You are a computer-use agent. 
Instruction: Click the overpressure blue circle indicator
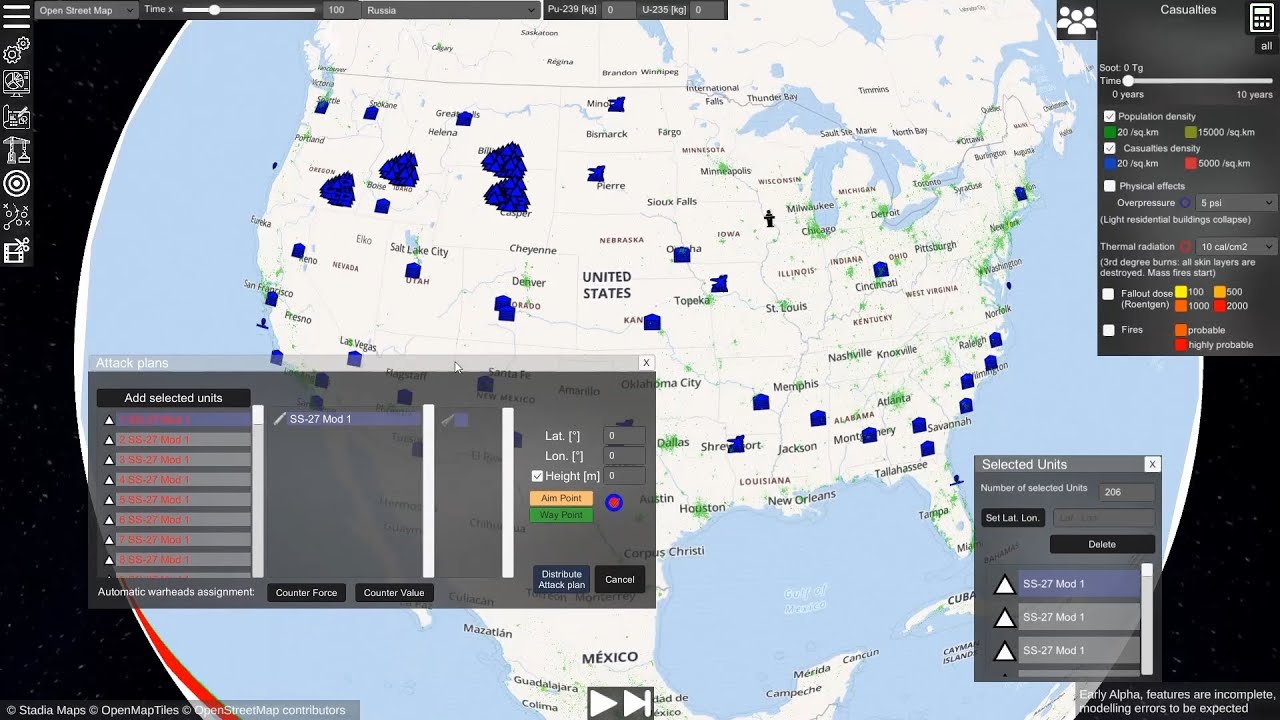point(1185,203)
